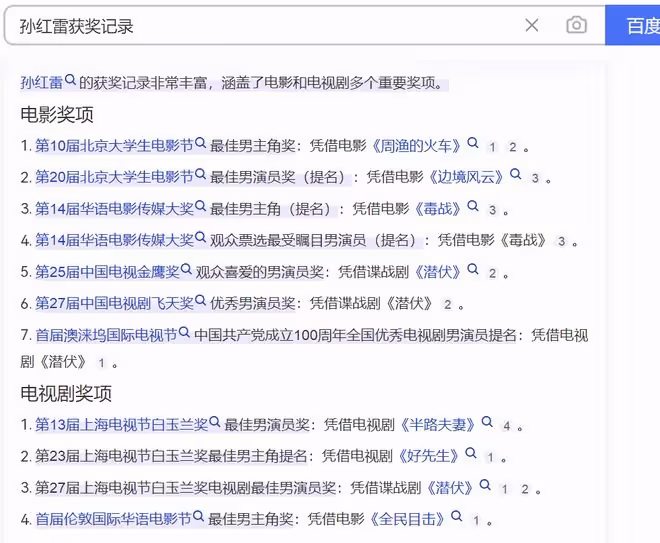Open citation 1 on the 第27届白玉兰奖 line

(504, 489)
